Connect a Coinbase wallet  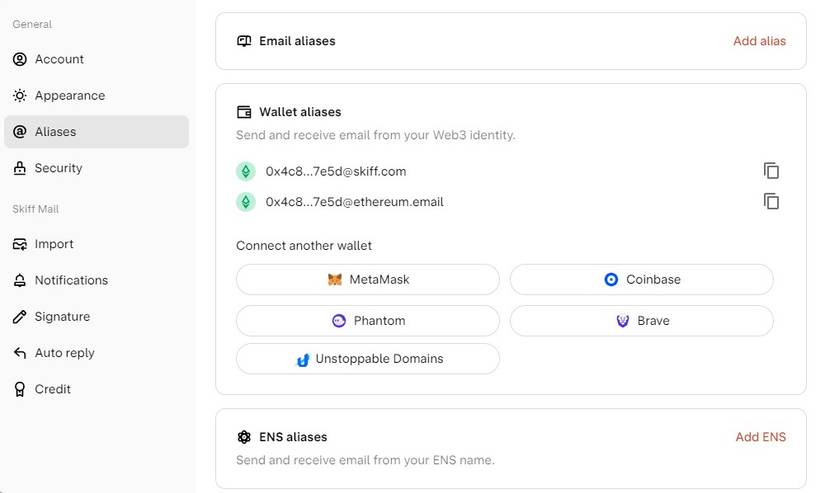click(641, 279)
